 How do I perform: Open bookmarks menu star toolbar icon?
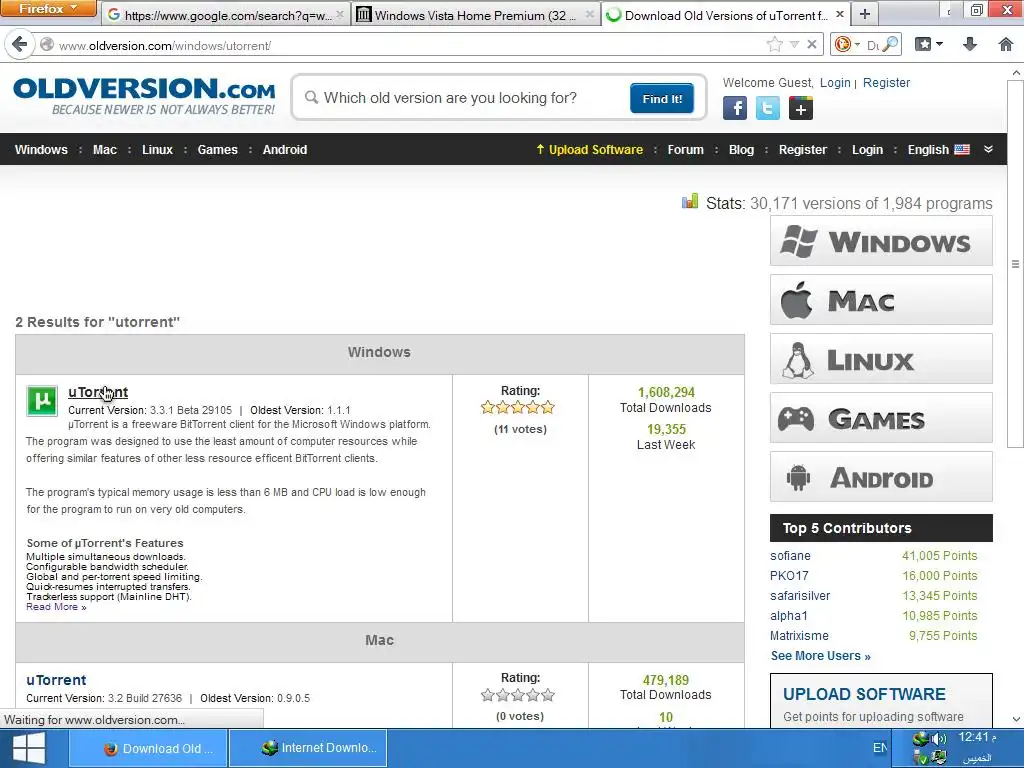tap(923, 44)
